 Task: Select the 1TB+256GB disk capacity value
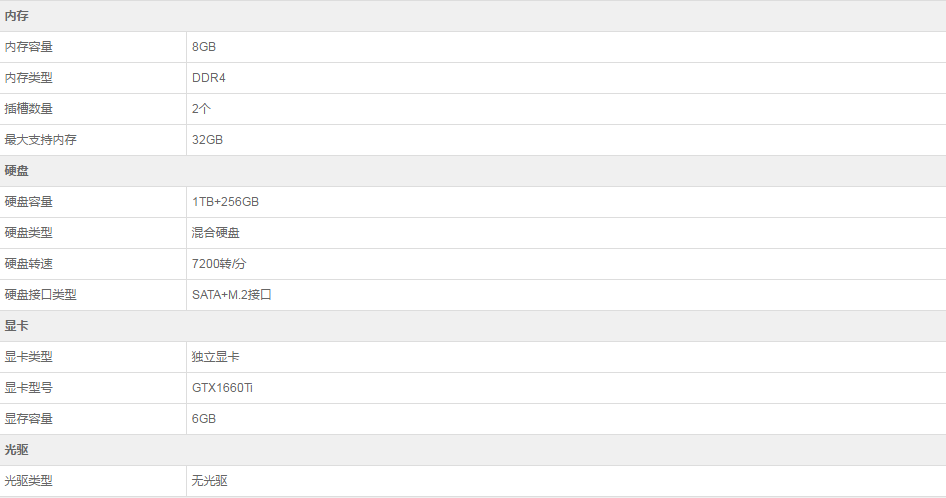tap(226, 202)
